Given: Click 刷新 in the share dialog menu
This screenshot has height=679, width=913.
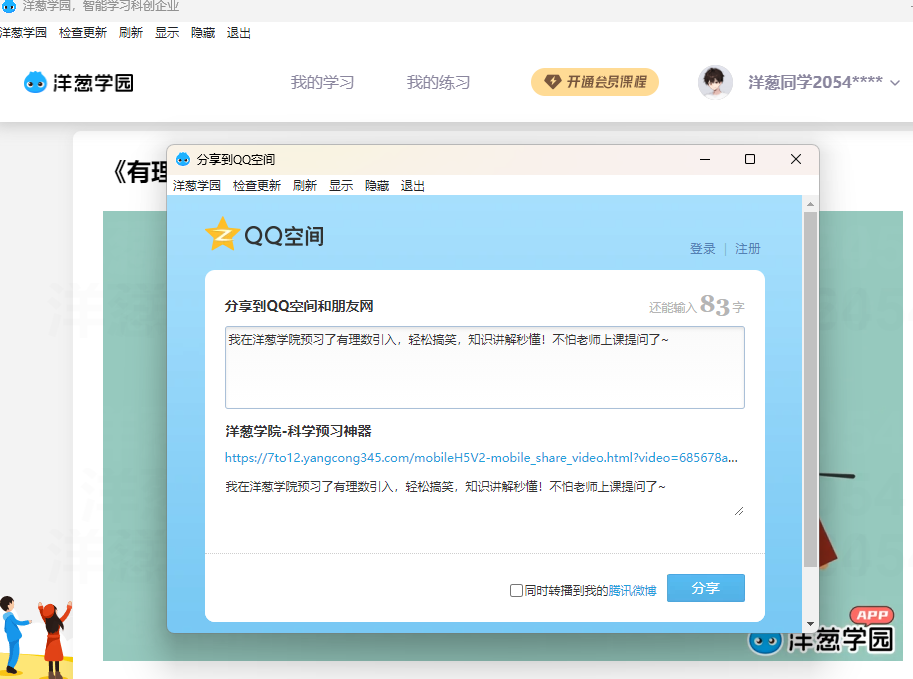Looking at the screenshot, I should (305, 186).
